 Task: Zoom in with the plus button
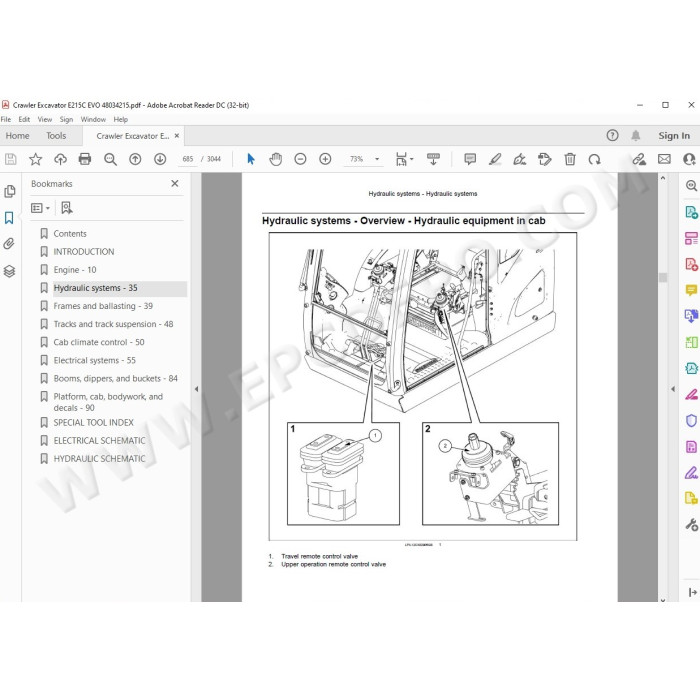click(x=325, y=159)
